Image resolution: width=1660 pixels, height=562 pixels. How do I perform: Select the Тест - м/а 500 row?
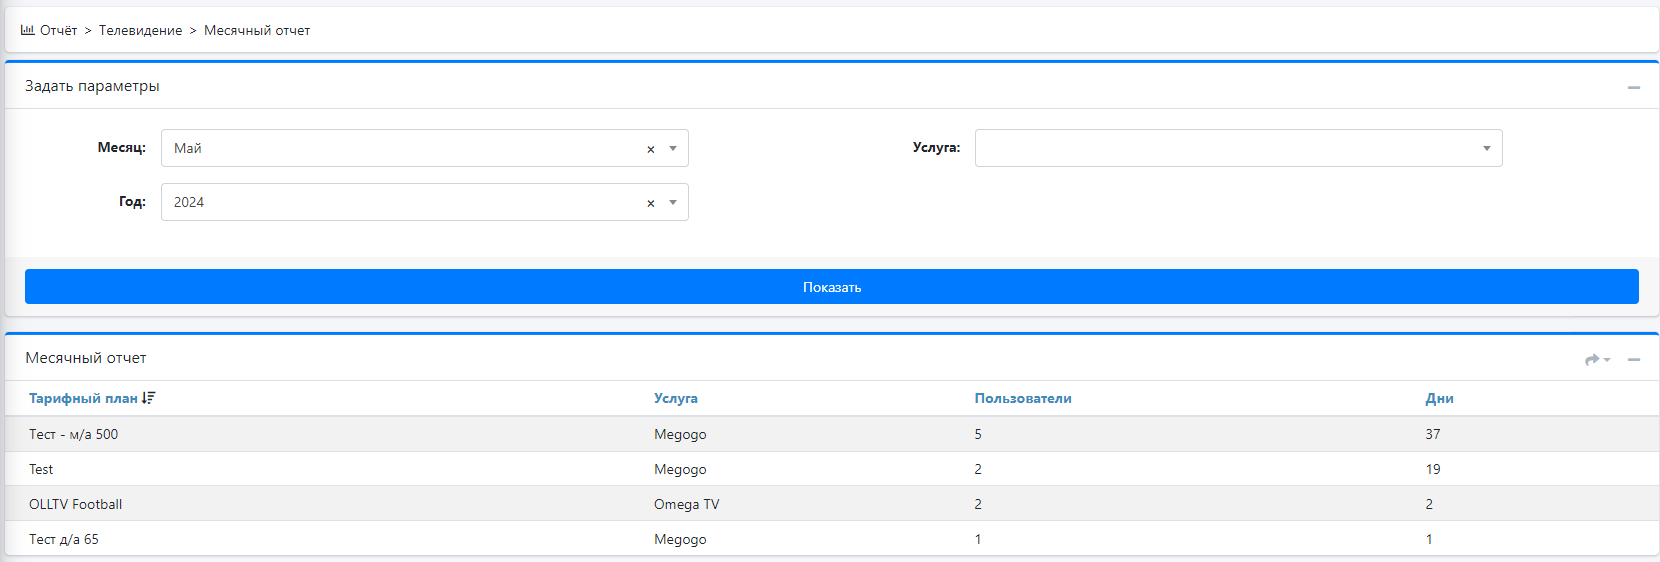click(73, 434)
